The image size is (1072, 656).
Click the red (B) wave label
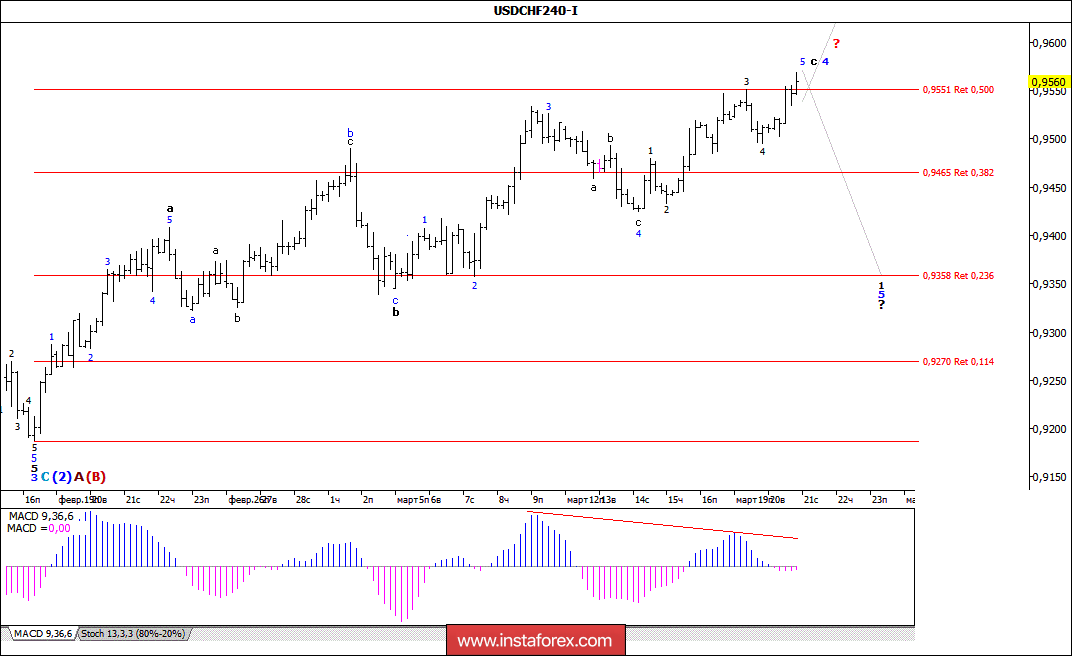(96, 477)
